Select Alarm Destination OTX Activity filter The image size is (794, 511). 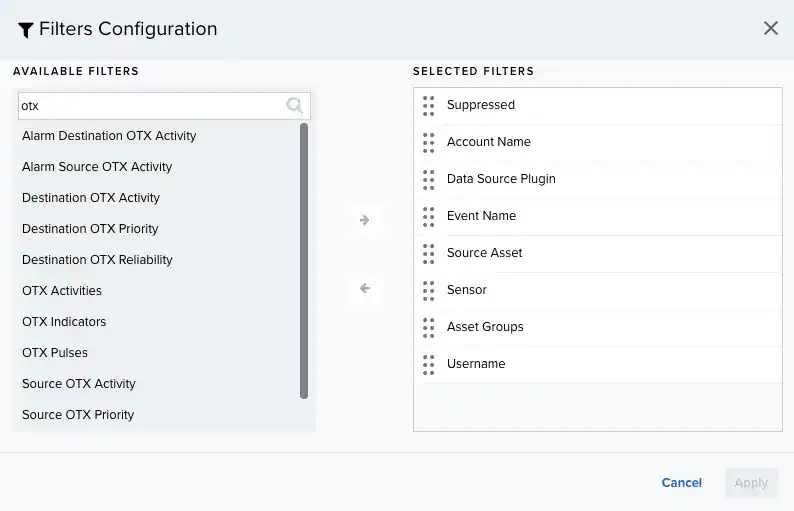(109, 136)
